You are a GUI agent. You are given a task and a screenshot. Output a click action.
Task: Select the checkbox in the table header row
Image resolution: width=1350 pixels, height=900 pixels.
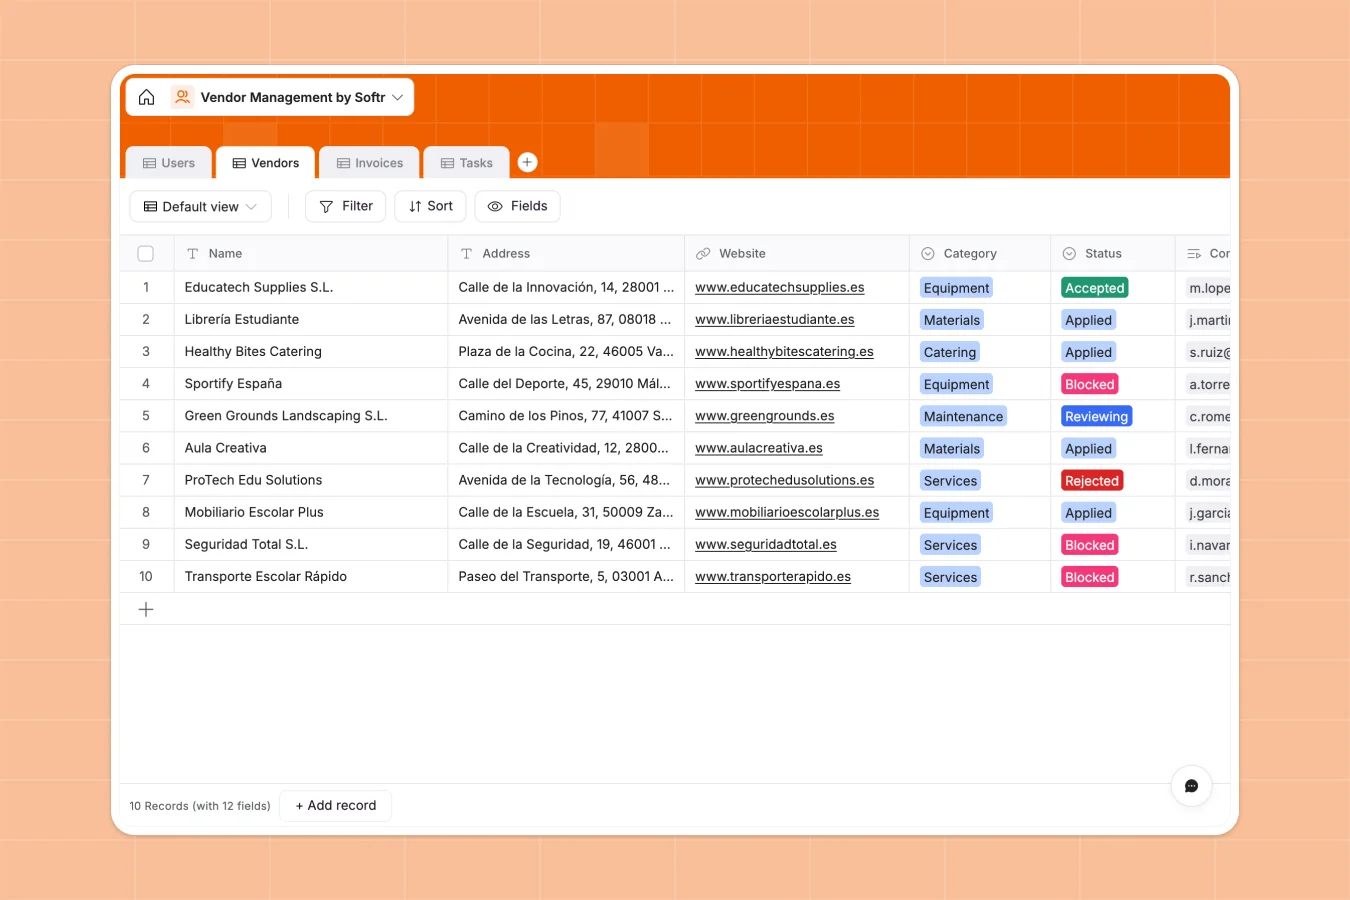coord(145,253)
